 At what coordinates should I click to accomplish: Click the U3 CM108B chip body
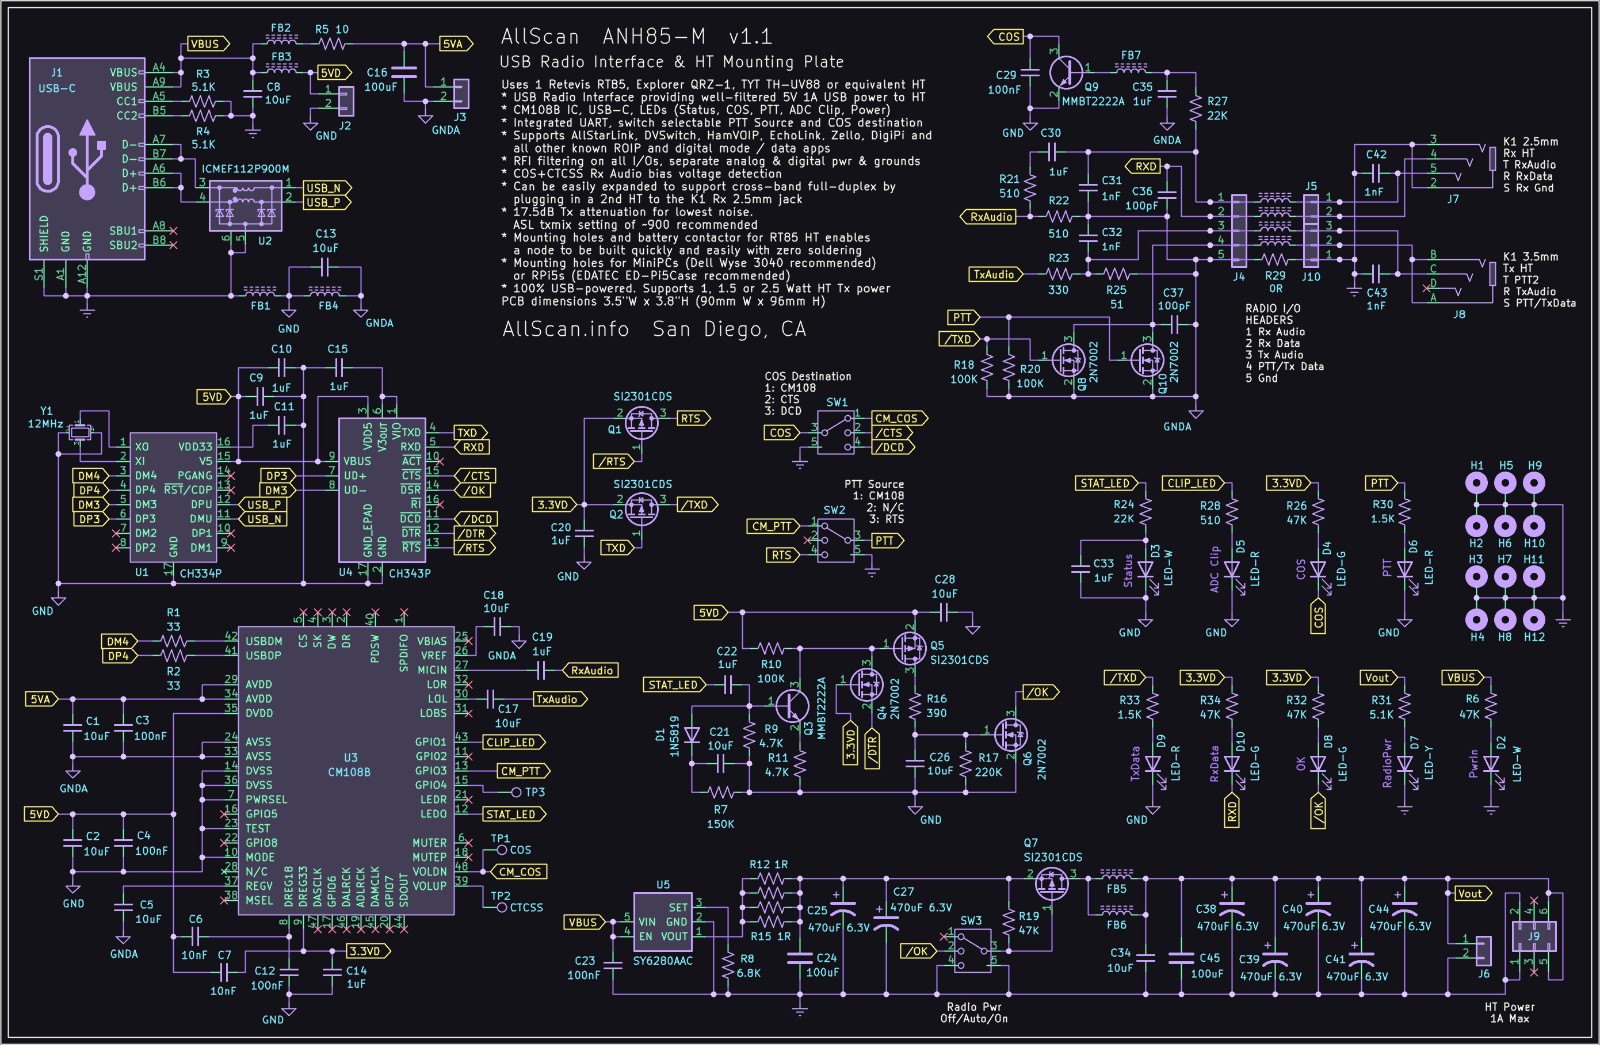347,770
